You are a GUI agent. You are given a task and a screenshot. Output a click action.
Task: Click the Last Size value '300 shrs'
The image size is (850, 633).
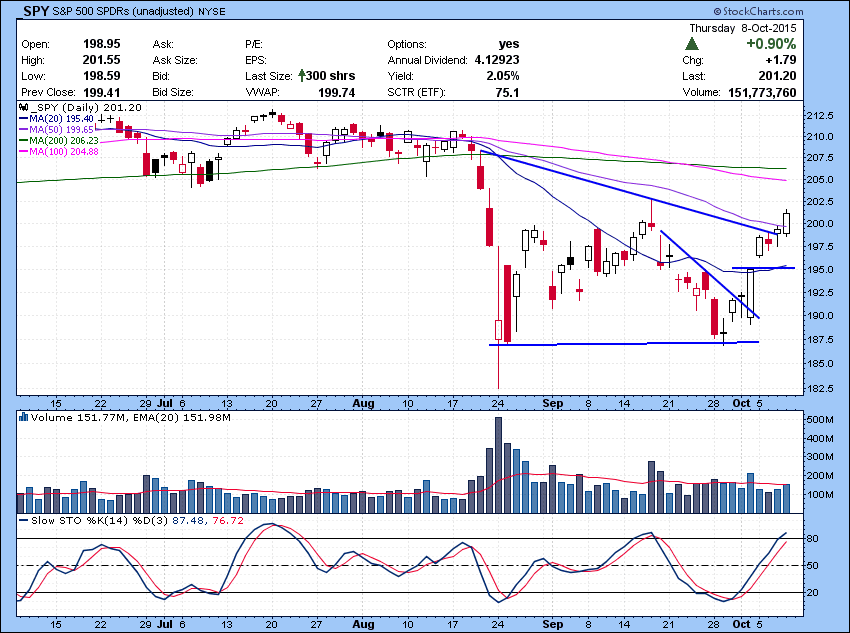click(330, 75)
